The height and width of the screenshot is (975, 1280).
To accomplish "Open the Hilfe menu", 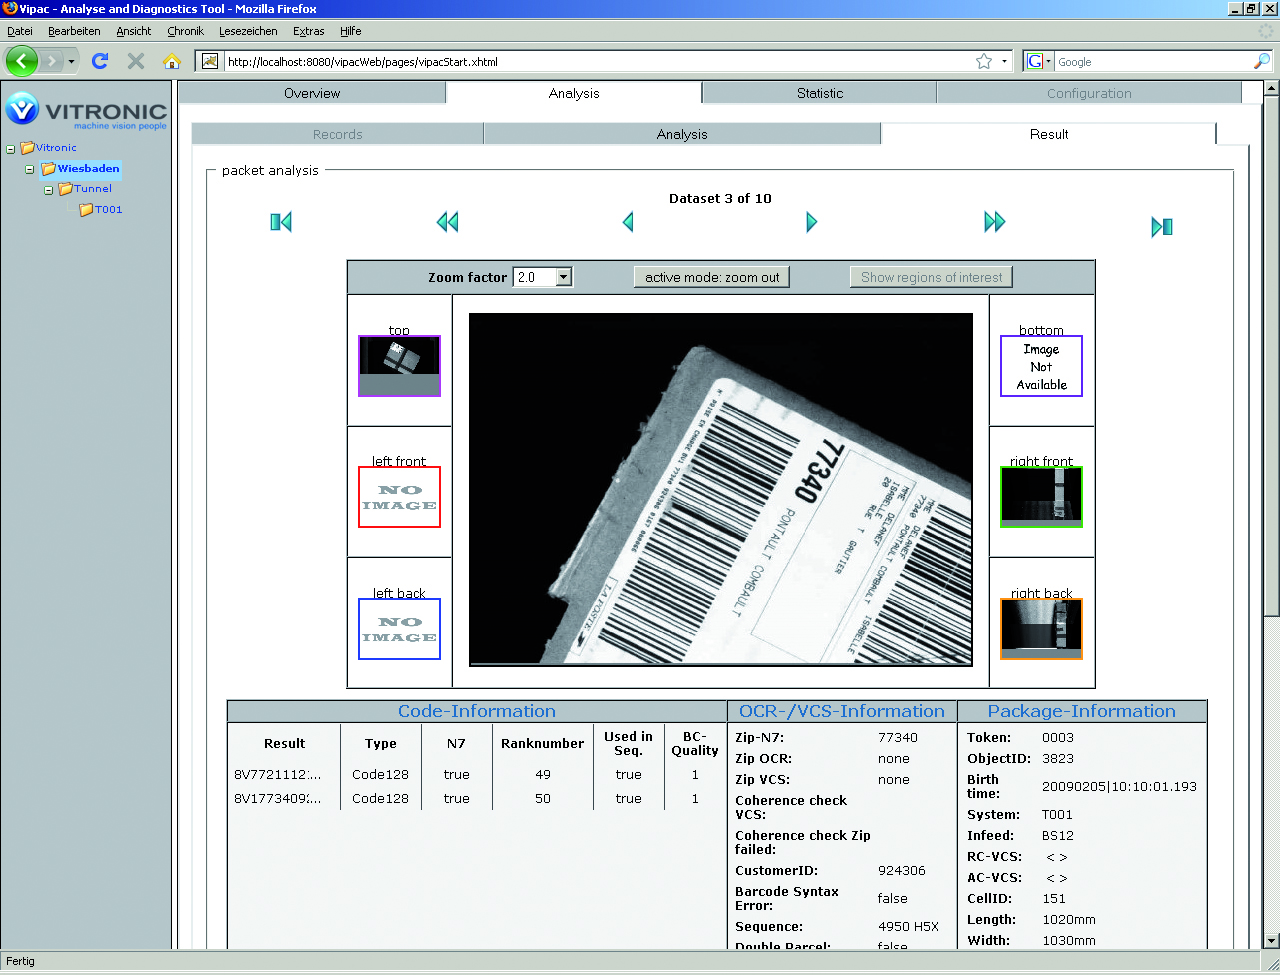I will [351, 31].
